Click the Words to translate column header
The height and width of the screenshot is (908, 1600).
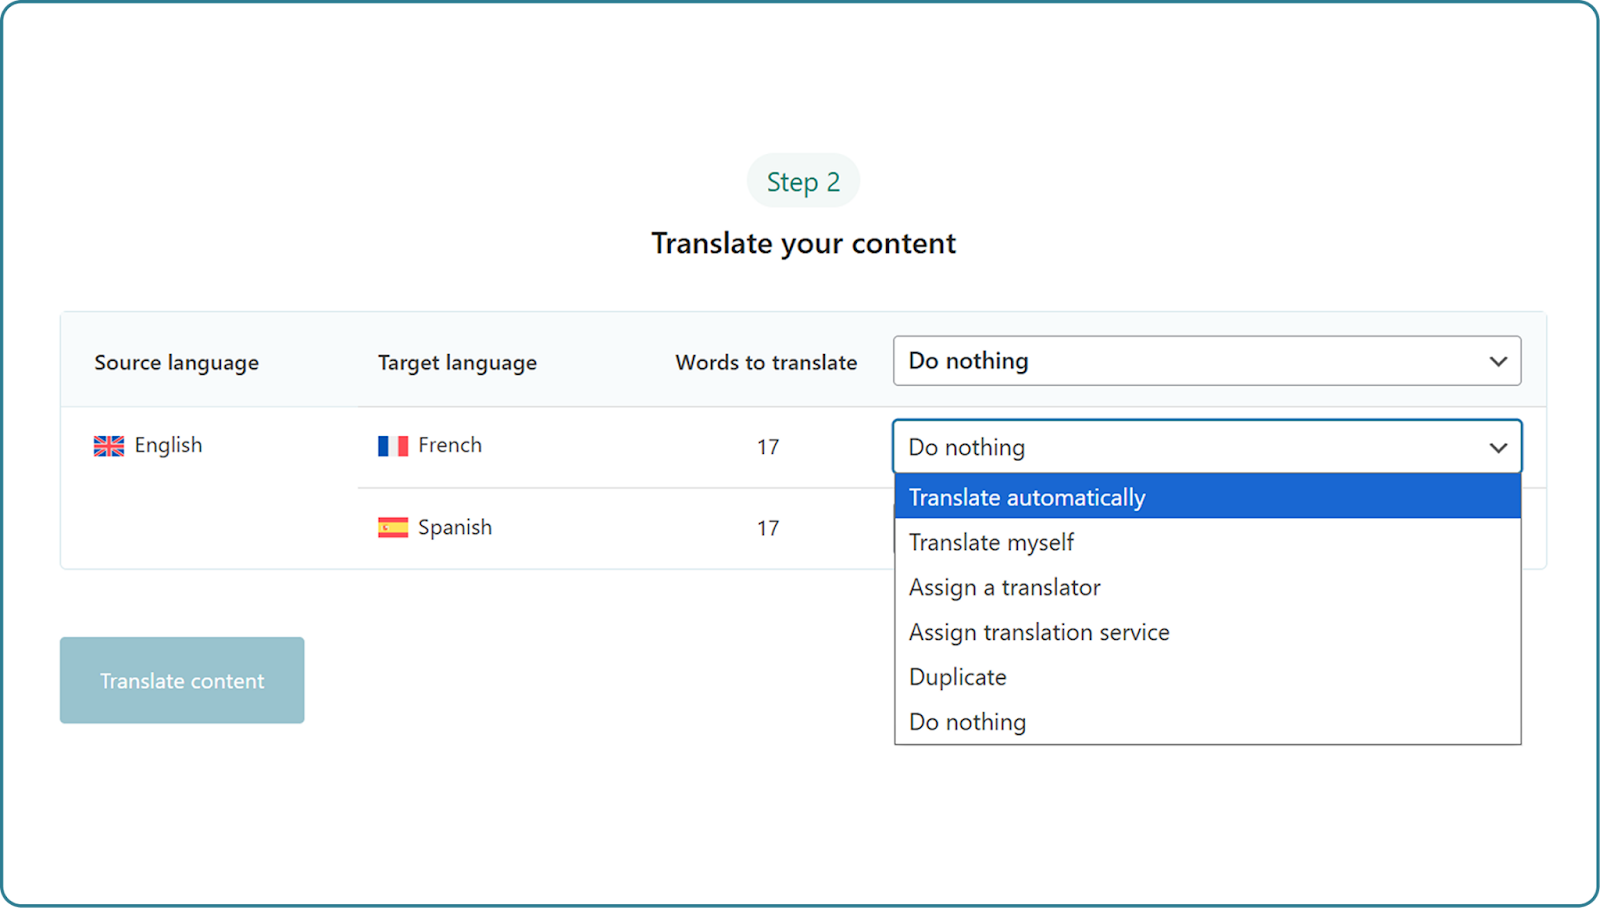[x=766, y=362]
